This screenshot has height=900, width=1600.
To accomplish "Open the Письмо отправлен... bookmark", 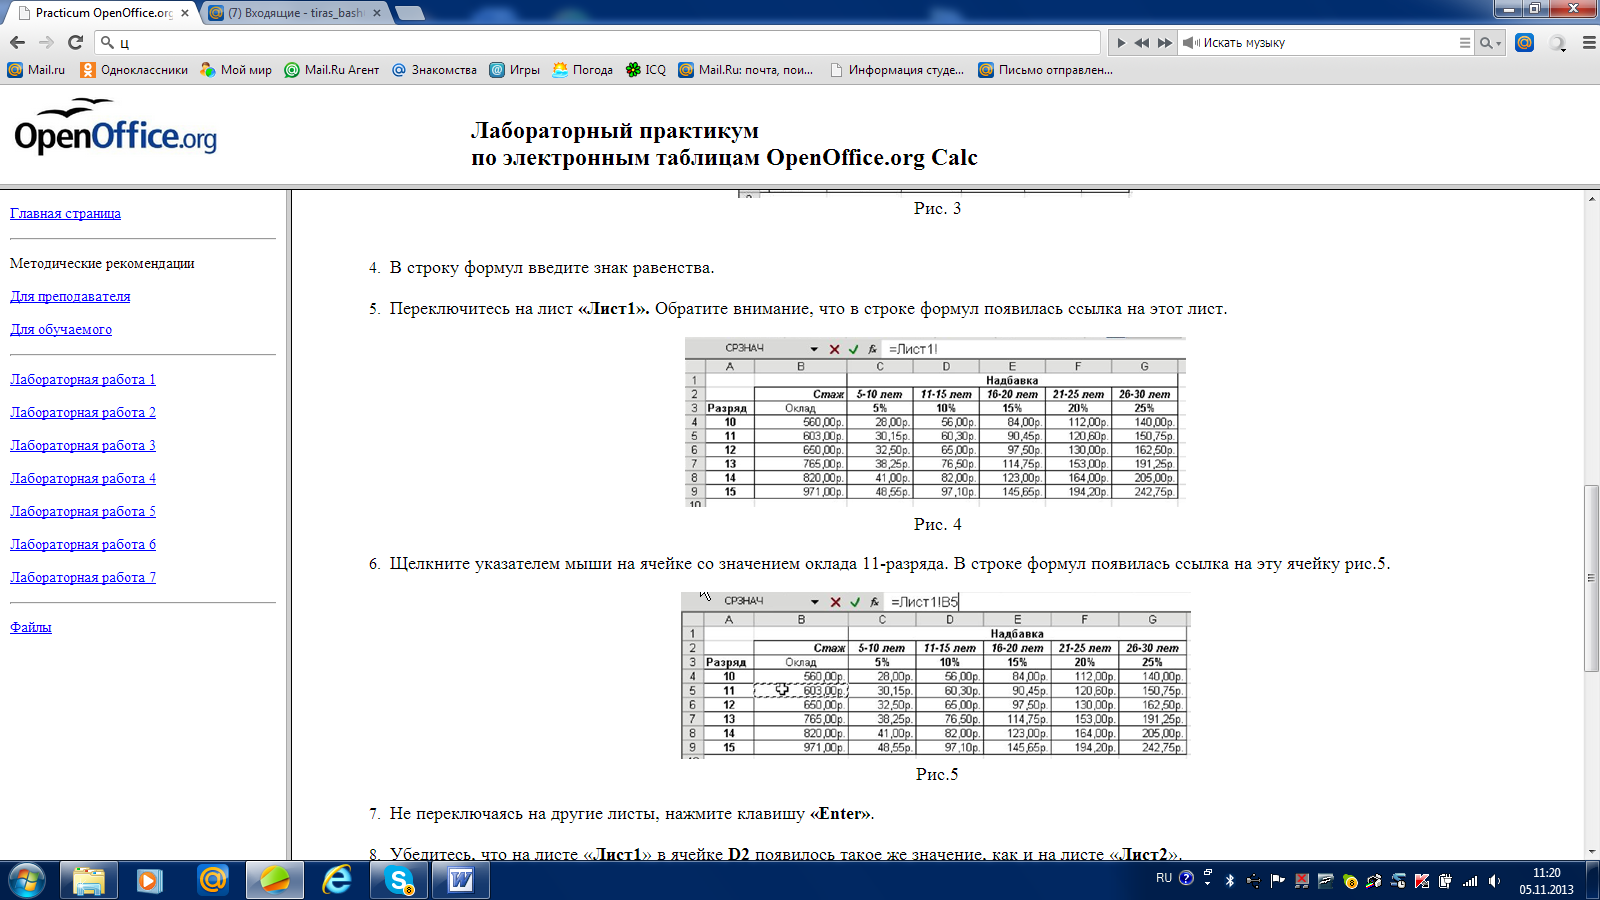I will tap(1045, 70).
